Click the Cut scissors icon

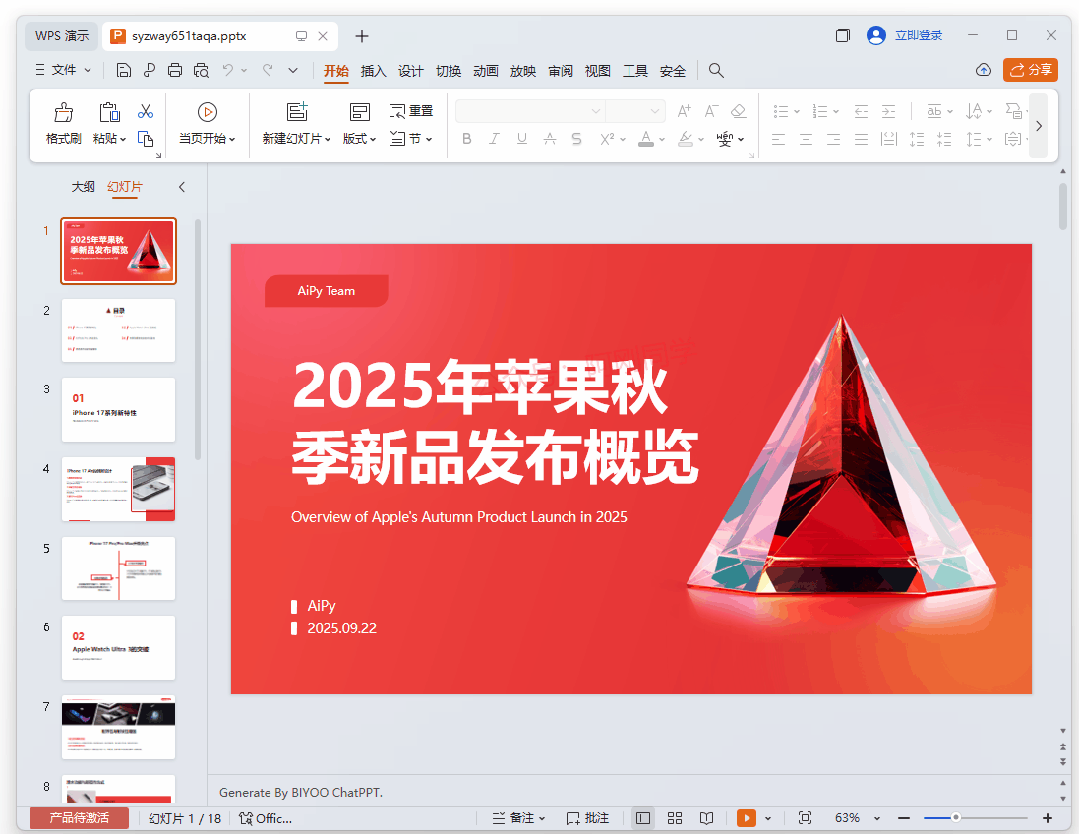pyautogui.click(x=147, y=110)
